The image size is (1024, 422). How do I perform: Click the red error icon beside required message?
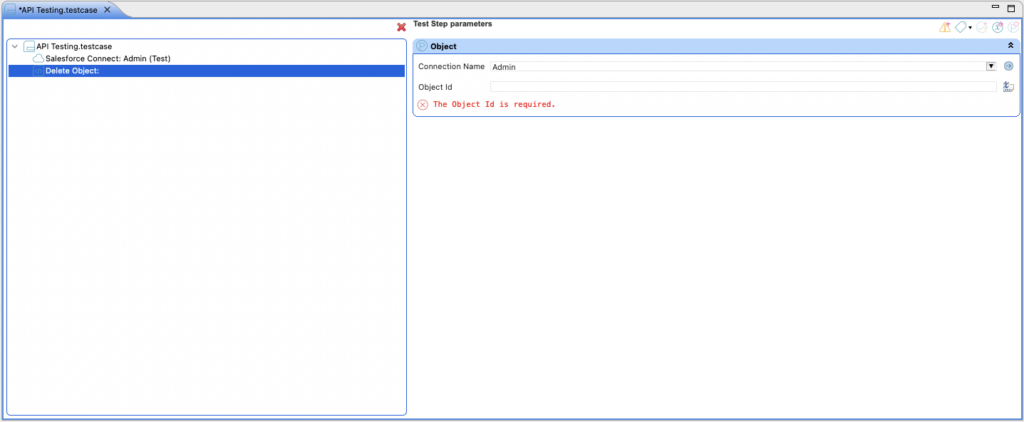423,105
